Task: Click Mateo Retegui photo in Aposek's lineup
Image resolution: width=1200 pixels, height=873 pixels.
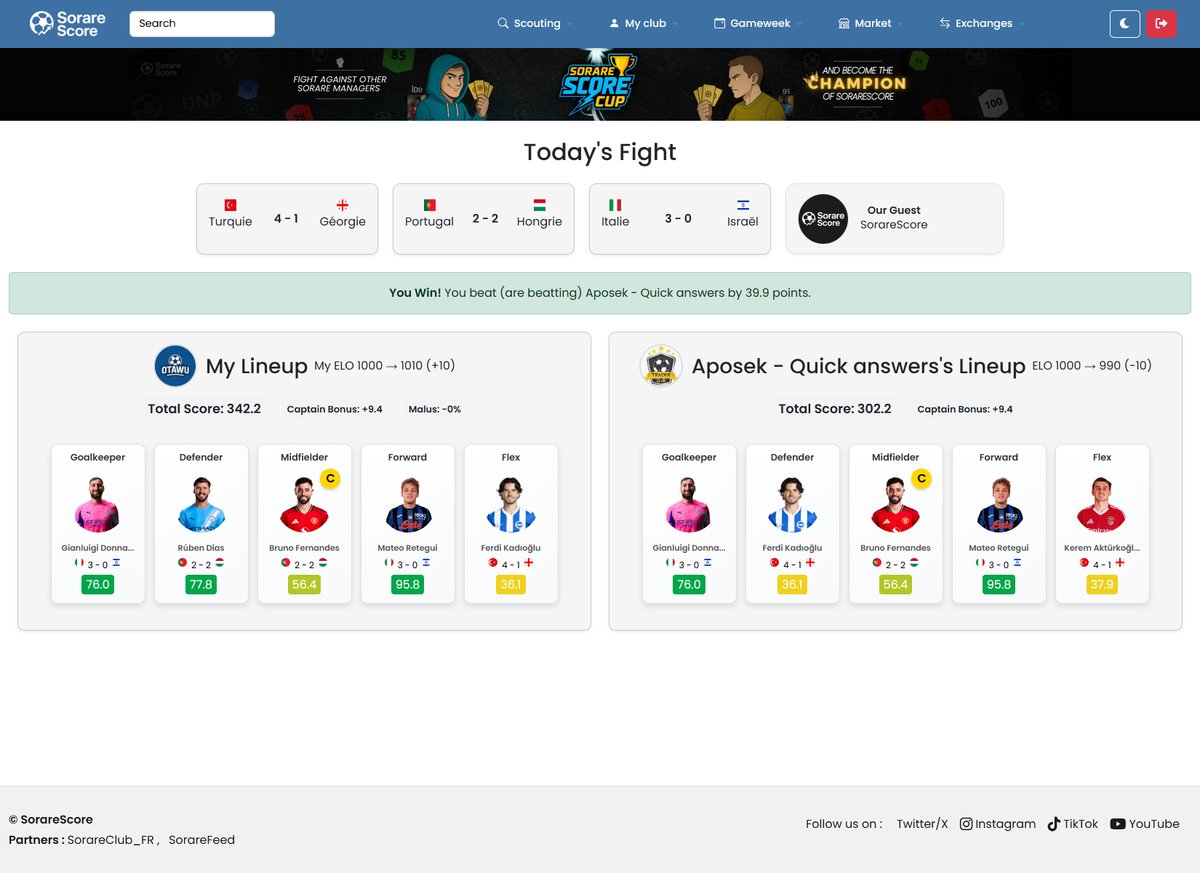Action: click(999, 504)
